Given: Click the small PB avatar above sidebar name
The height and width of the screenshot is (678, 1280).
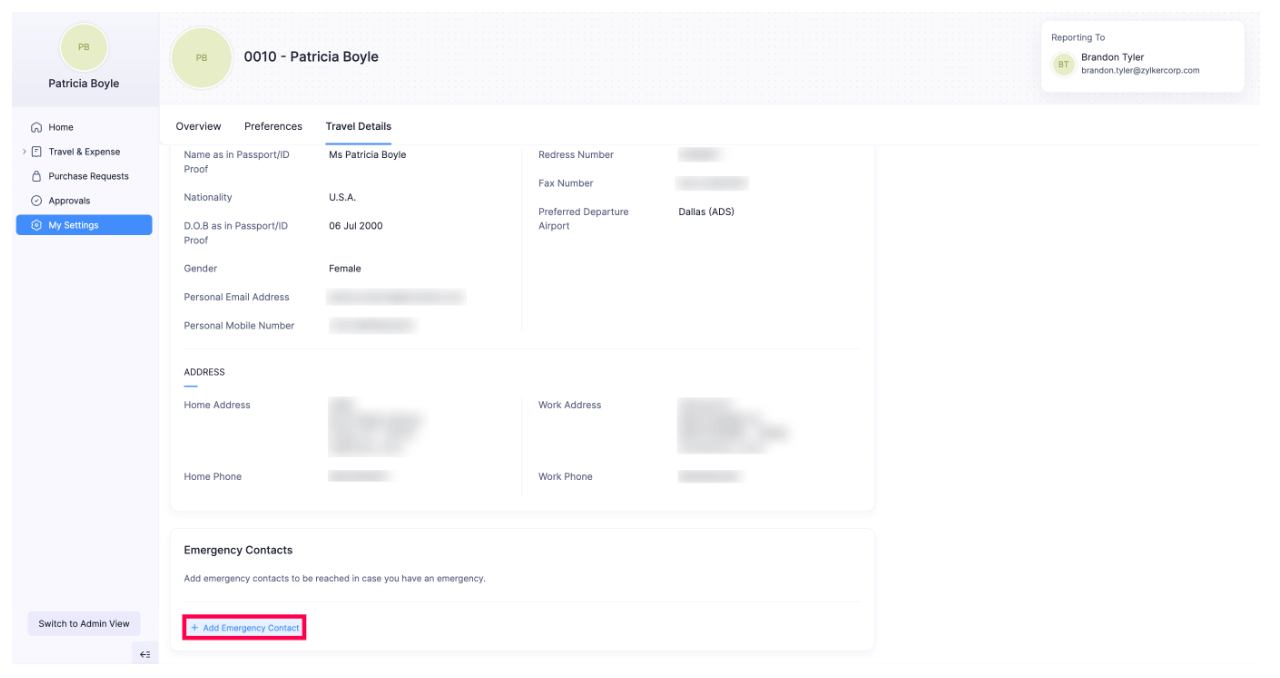Looking at the screenshot, I should [84, 47].
